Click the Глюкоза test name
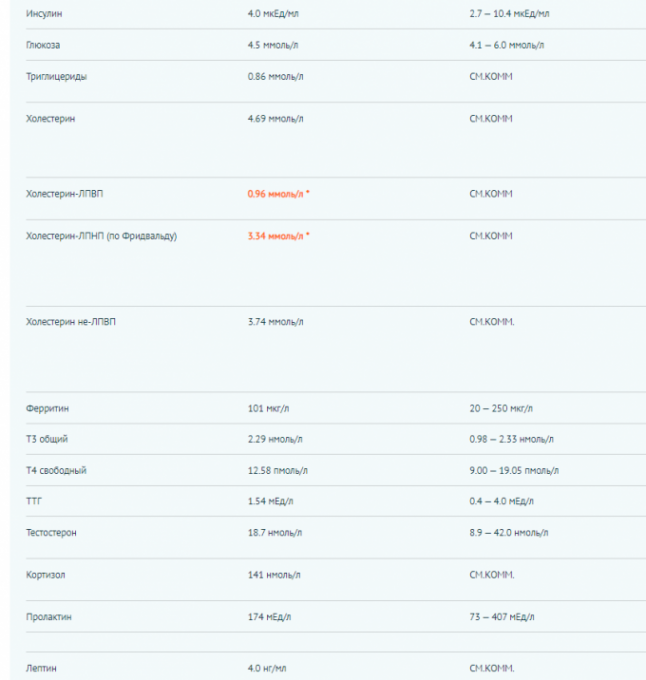This screenshot has height=680, width=646. click(43, 45)
